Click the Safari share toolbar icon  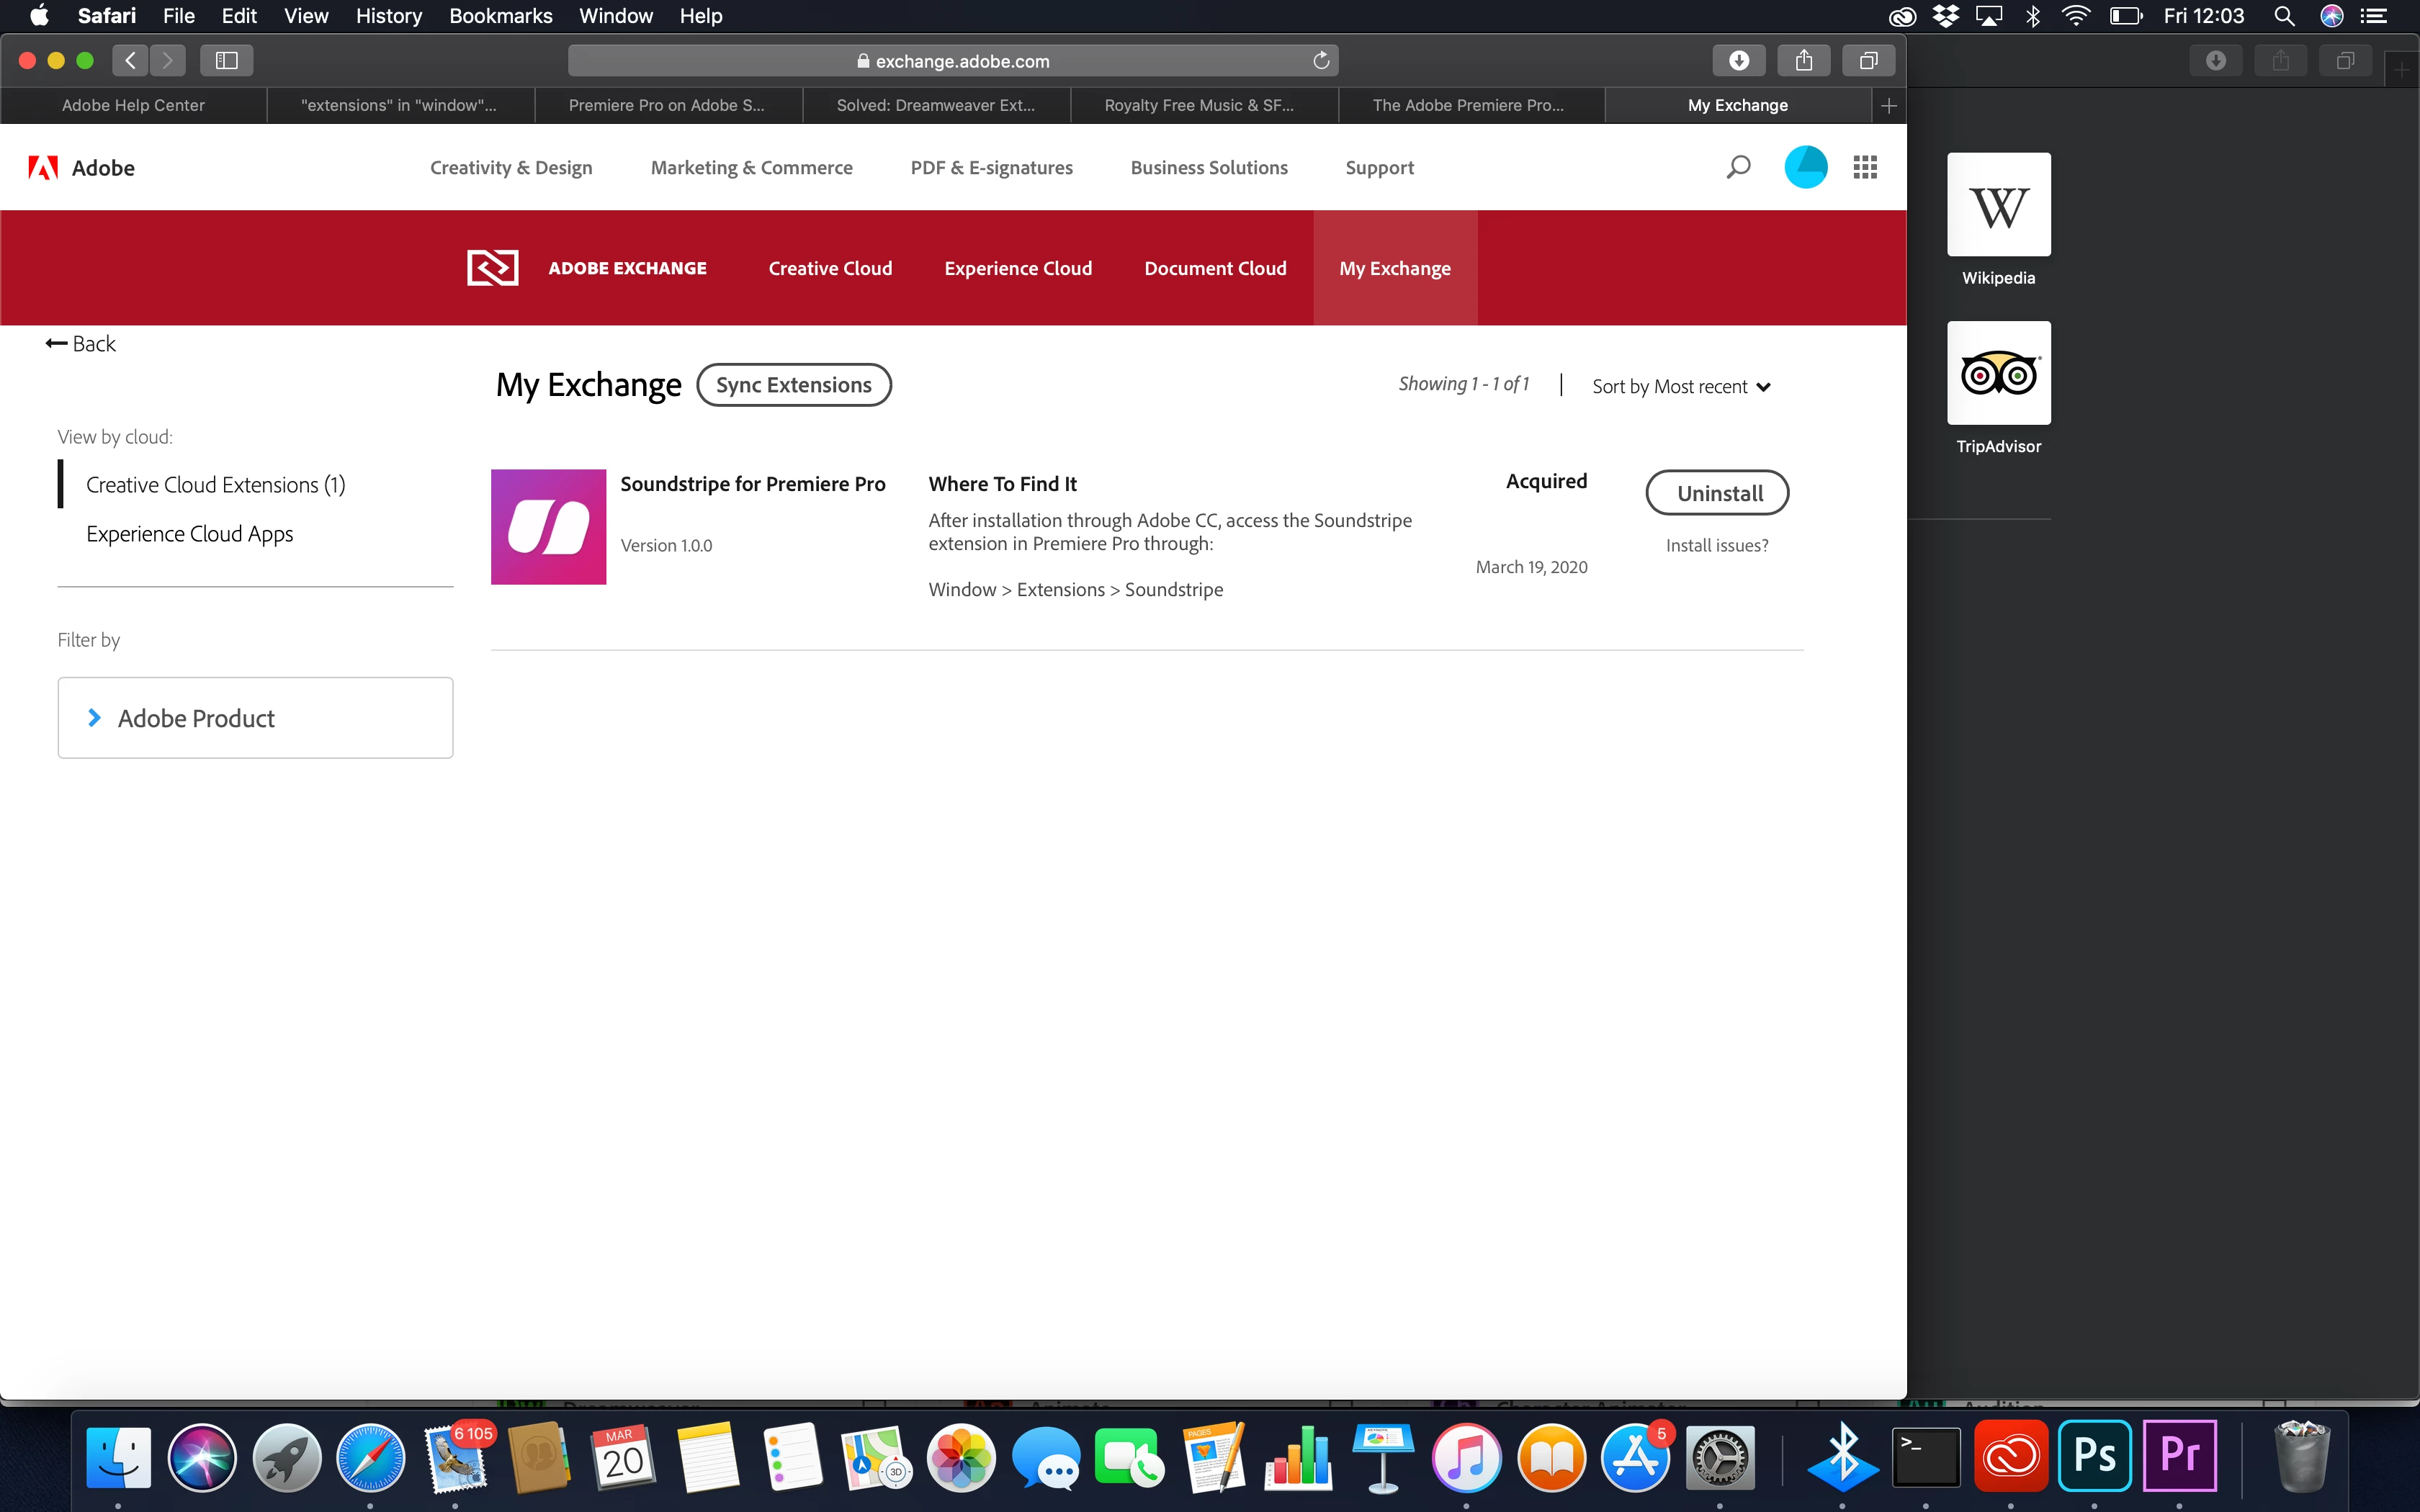(1803, 61)
